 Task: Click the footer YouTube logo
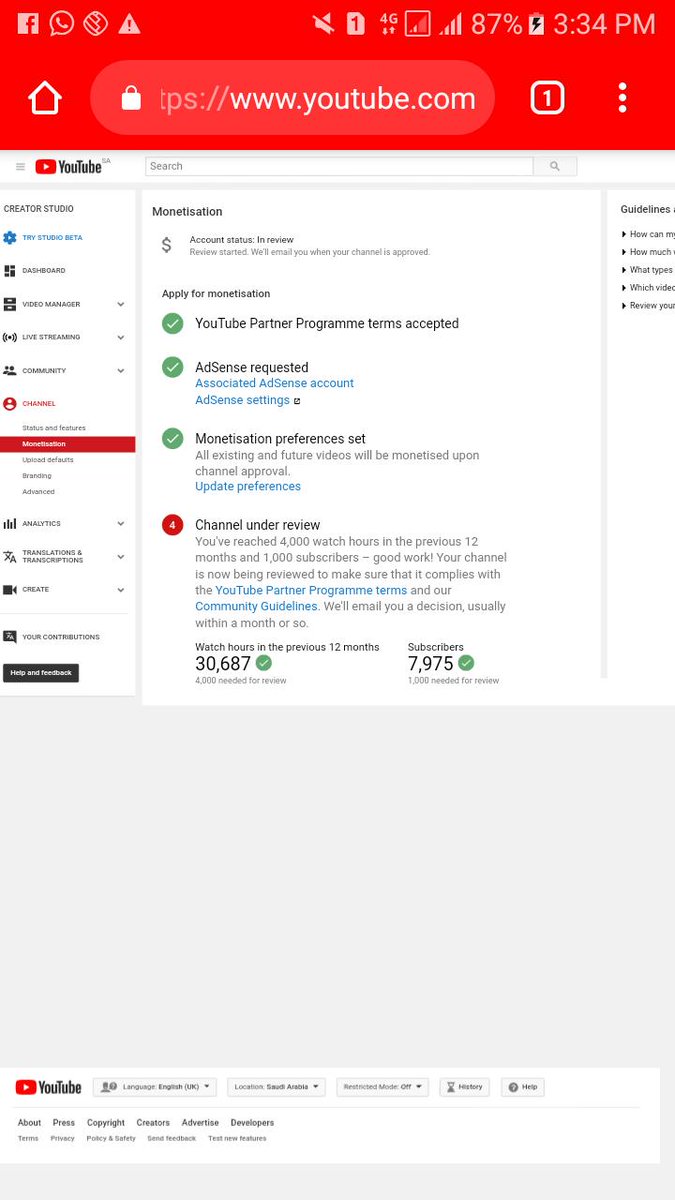49,1087
